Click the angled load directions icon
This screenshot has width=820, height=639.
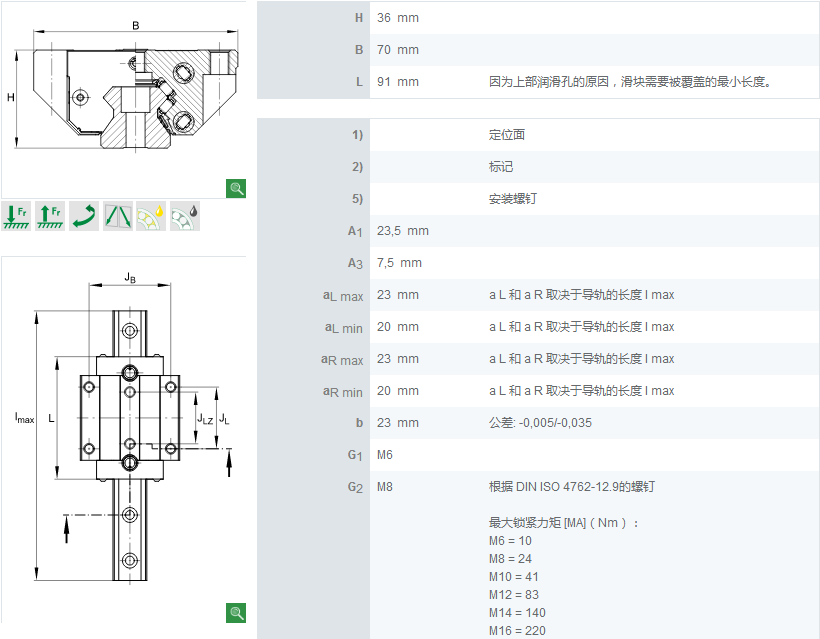(x=118, y=216)
